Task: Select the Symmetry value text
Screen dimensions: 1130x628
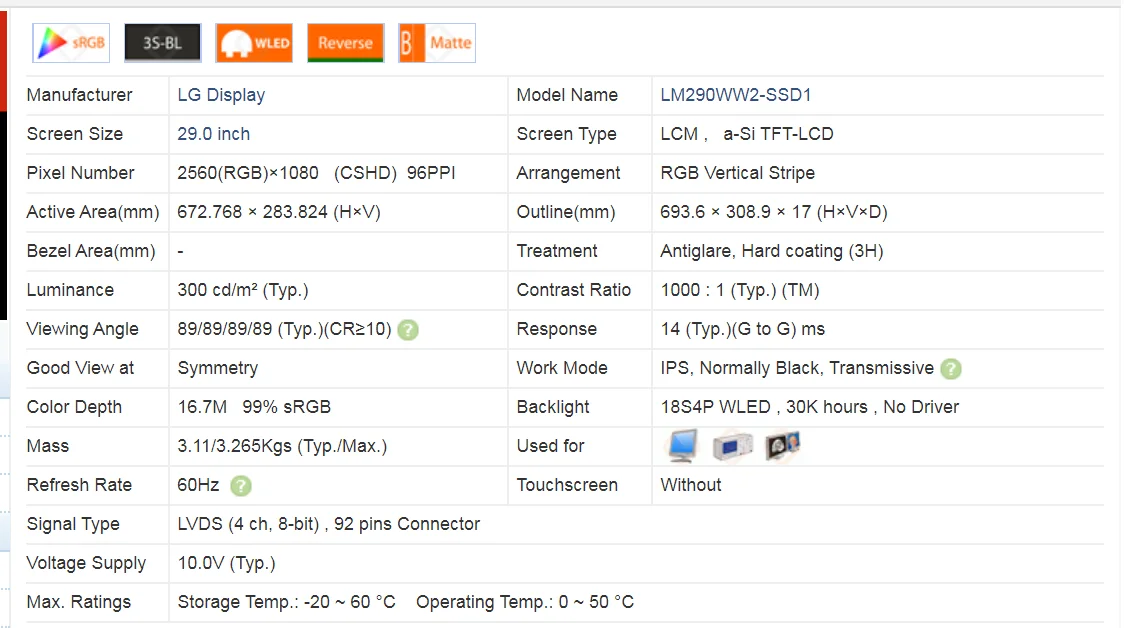Action: pos(218,368)
